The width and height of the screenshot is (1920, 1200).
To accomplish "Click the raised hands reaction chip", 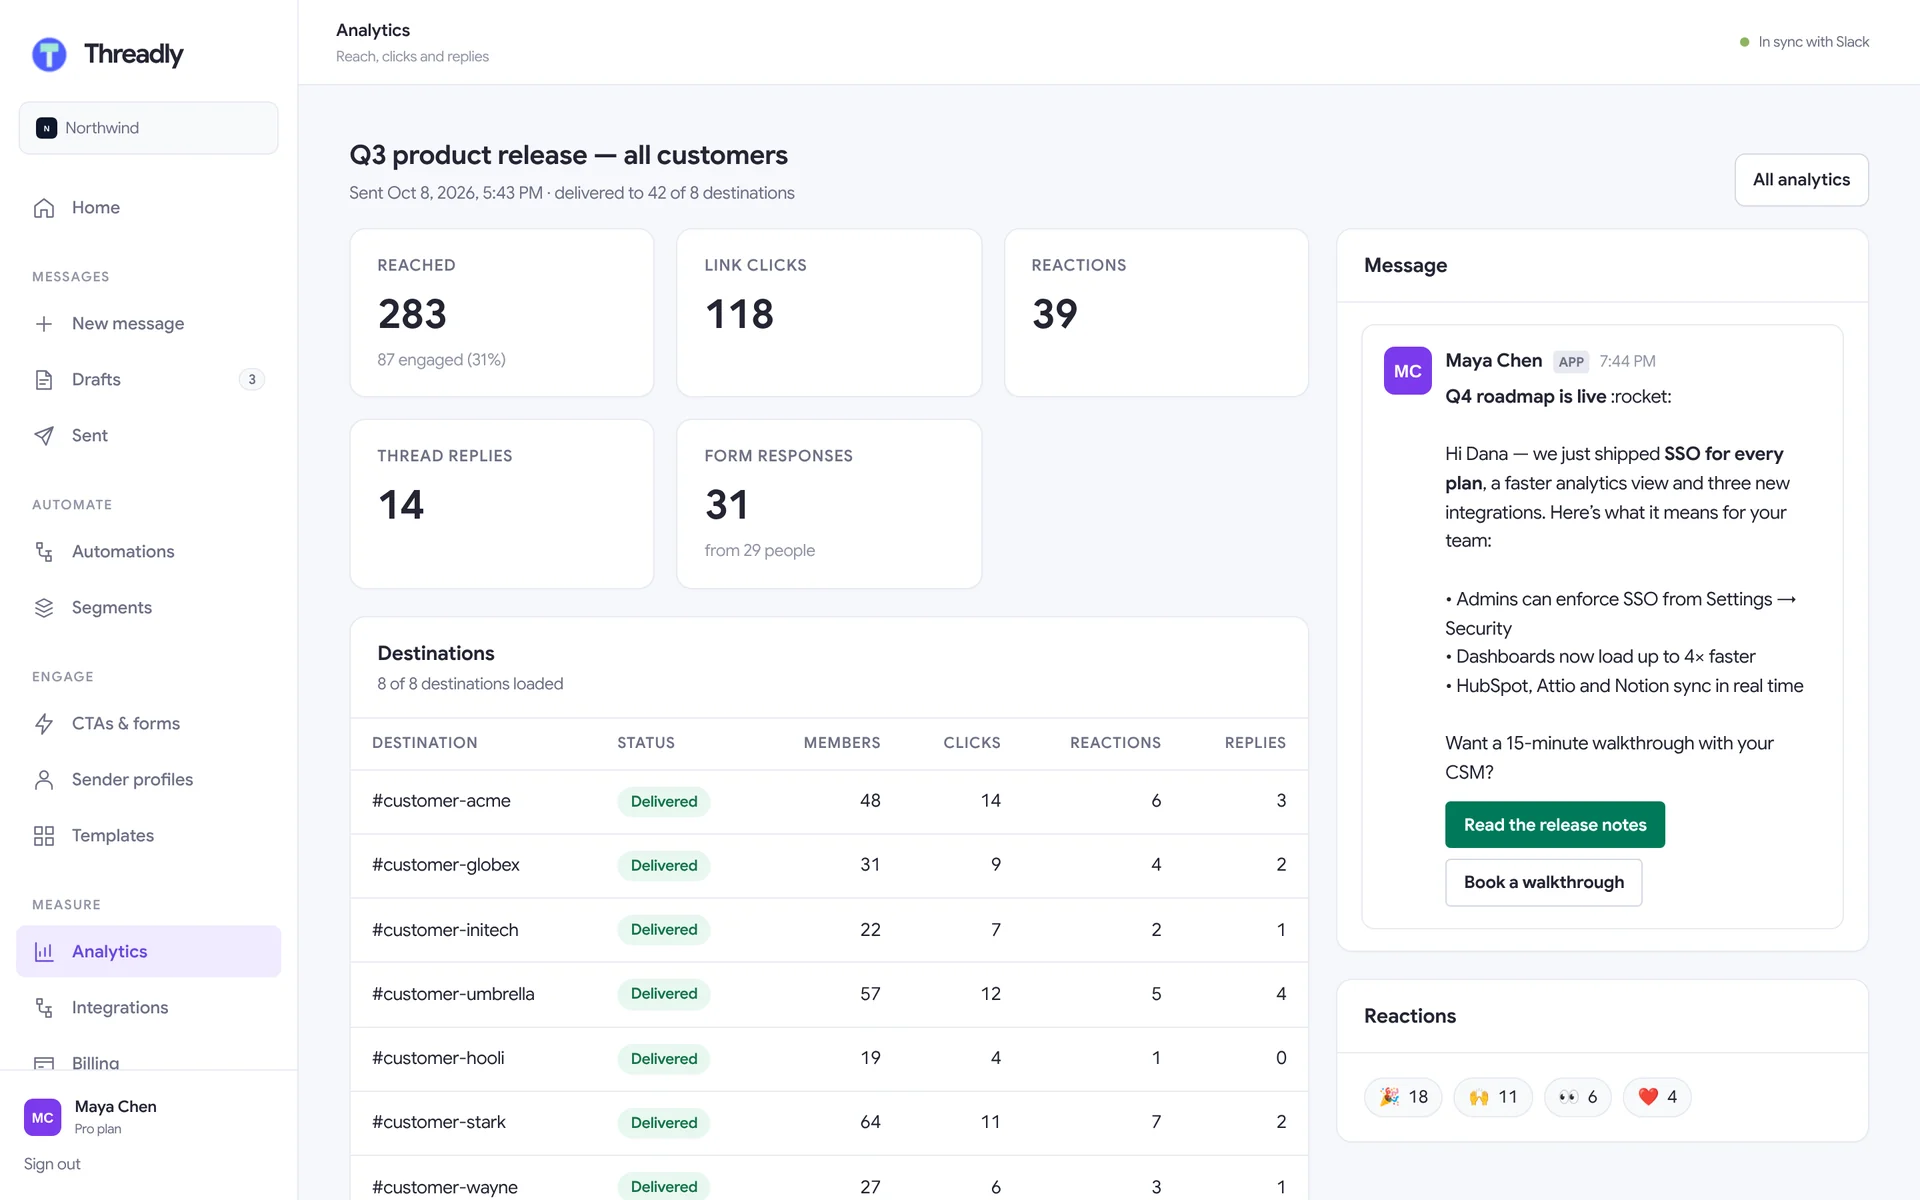I will [x=1493, y=1097].
